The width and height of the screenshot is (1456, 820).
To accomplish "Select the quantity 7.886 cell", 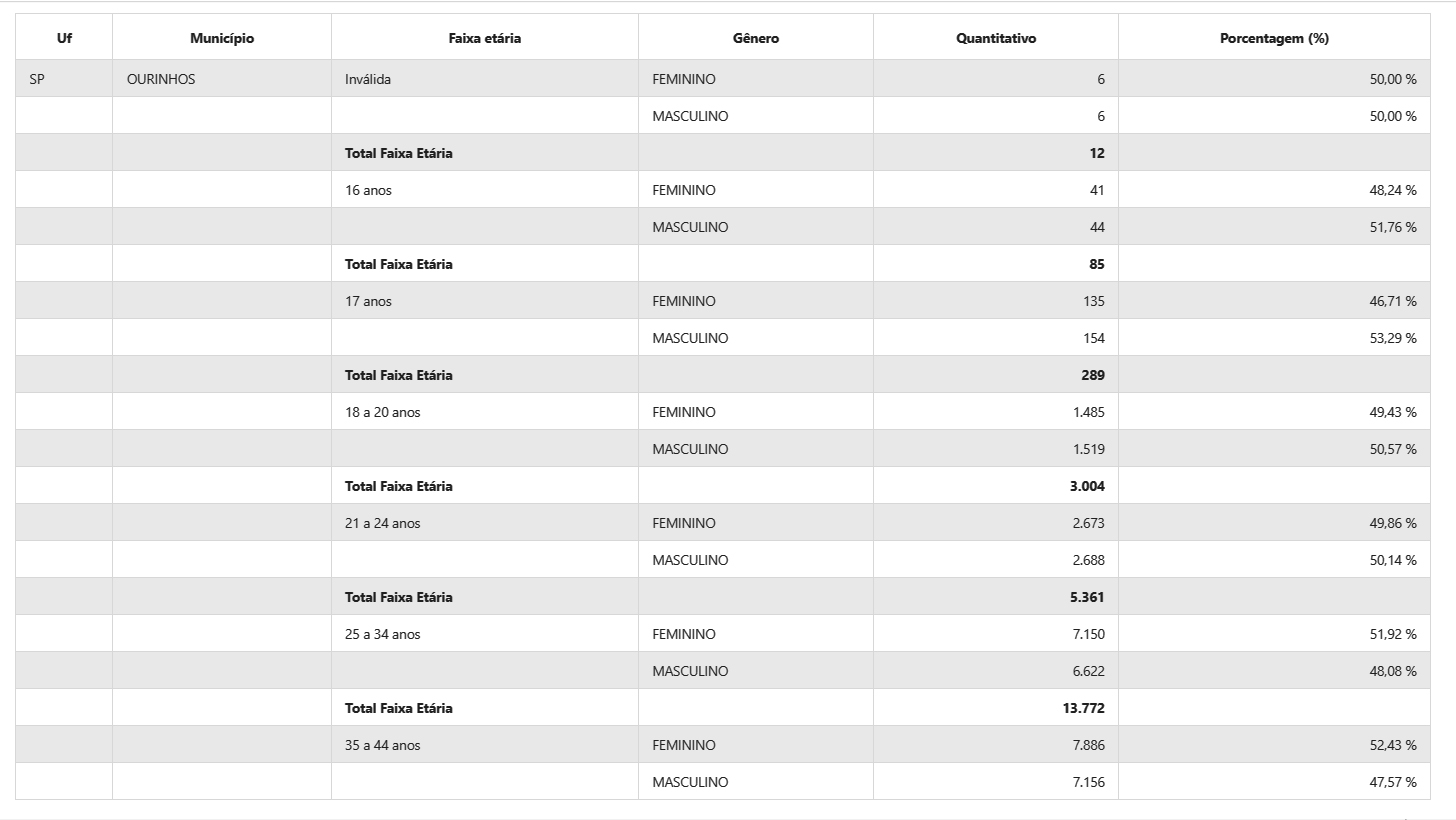I will (1088, 745).
